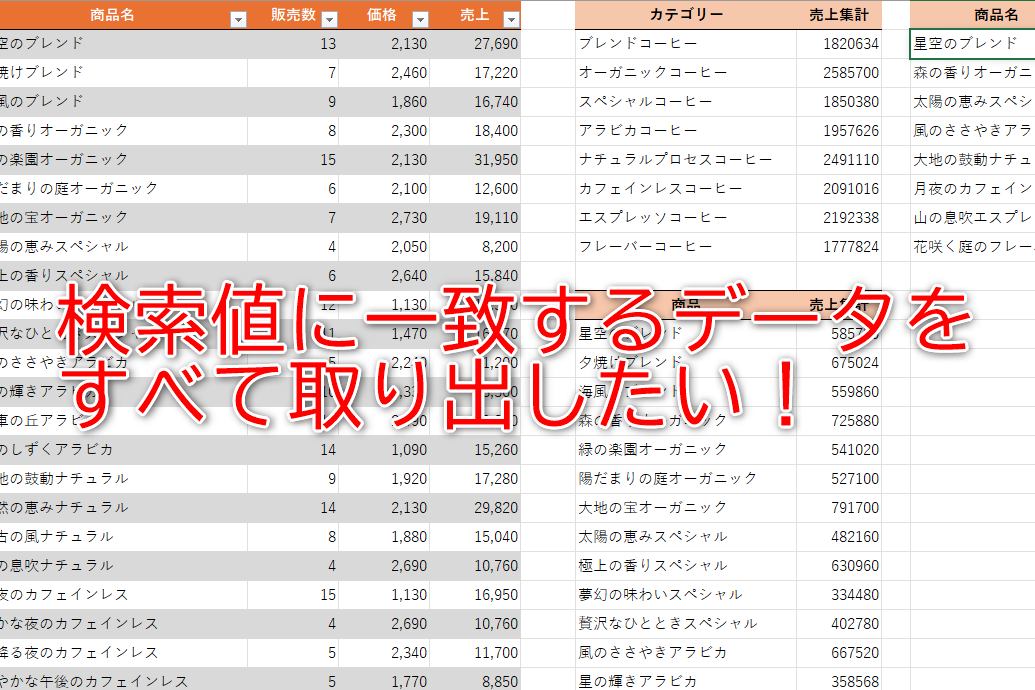Click the green-bordered active cell 星空のブレンド
The image size is (1035, 690).
coord(972,44)
